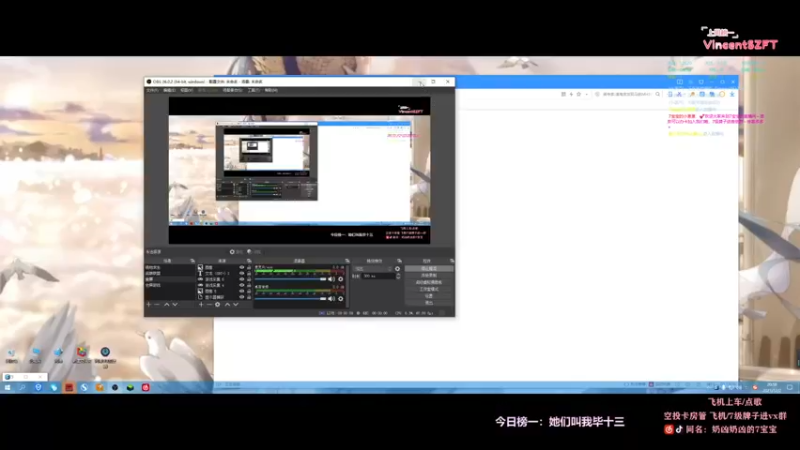Screen dimensions: 800x450
Task: Click the Audio Mixer vertical scrollbar
Action: click(x=348, y=286)
